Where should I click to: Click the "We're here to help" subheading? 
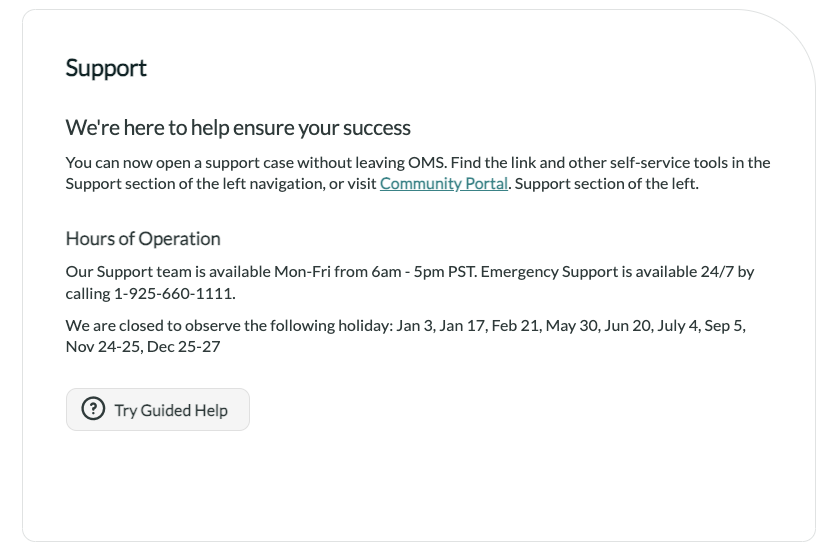coord(238,128)
